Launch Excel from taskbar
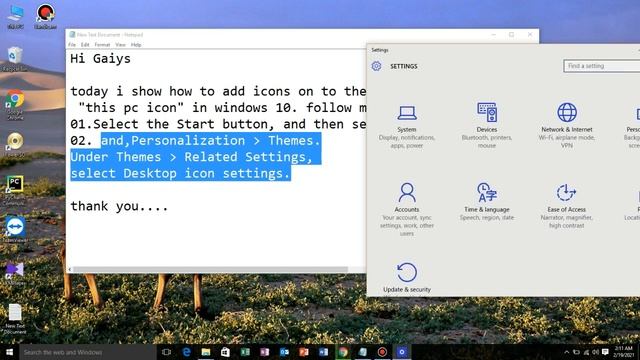The height and width of the screenshot is (360, 640). 245,352
